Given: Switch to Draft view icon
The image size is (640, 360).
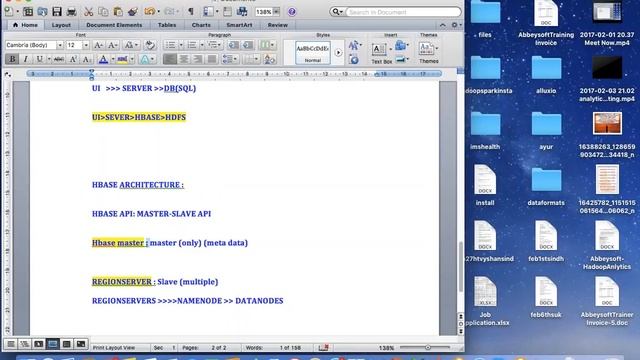Looking at the screenshot, I should pos(11,344).
